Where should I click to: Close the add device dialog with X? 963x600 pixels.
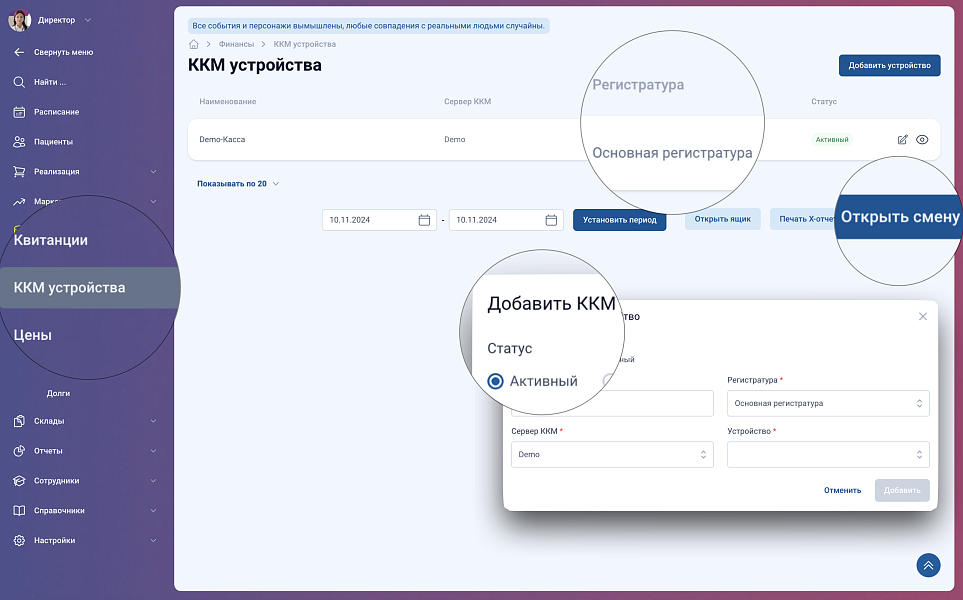[x=922, y=316]
